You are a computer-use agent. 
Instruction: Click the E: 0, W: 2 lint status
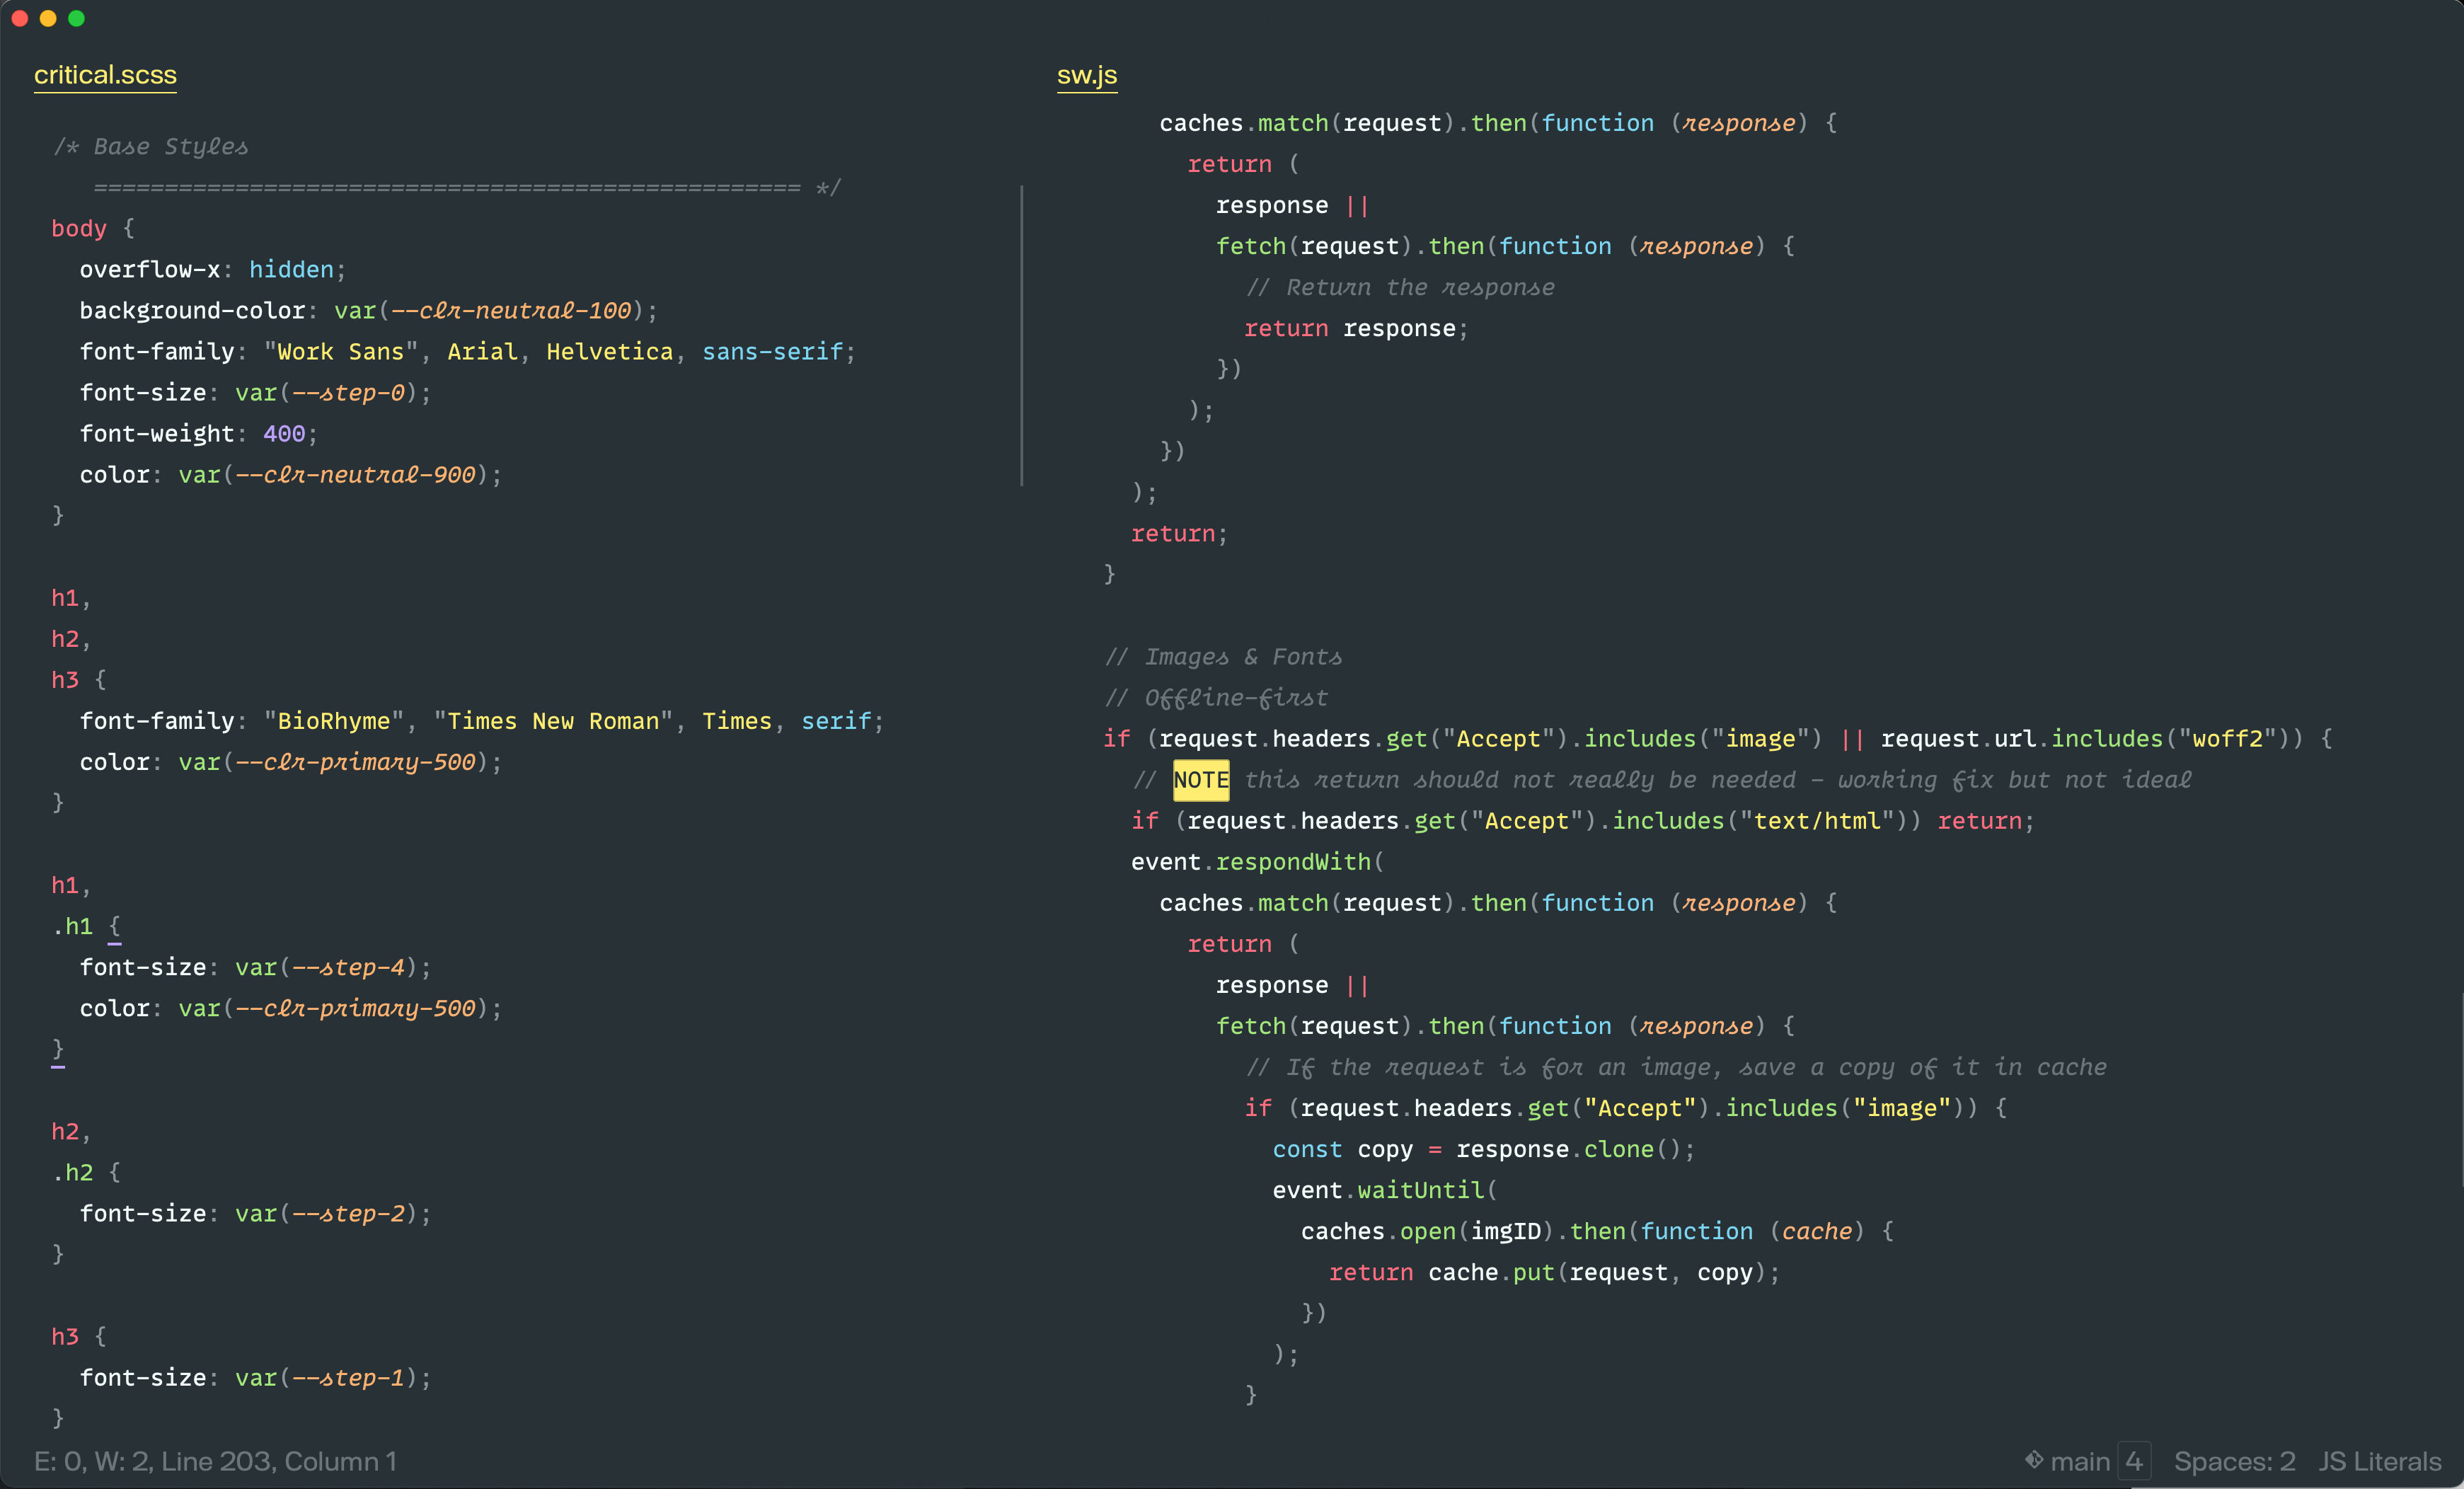click(x=91, y=1461)
